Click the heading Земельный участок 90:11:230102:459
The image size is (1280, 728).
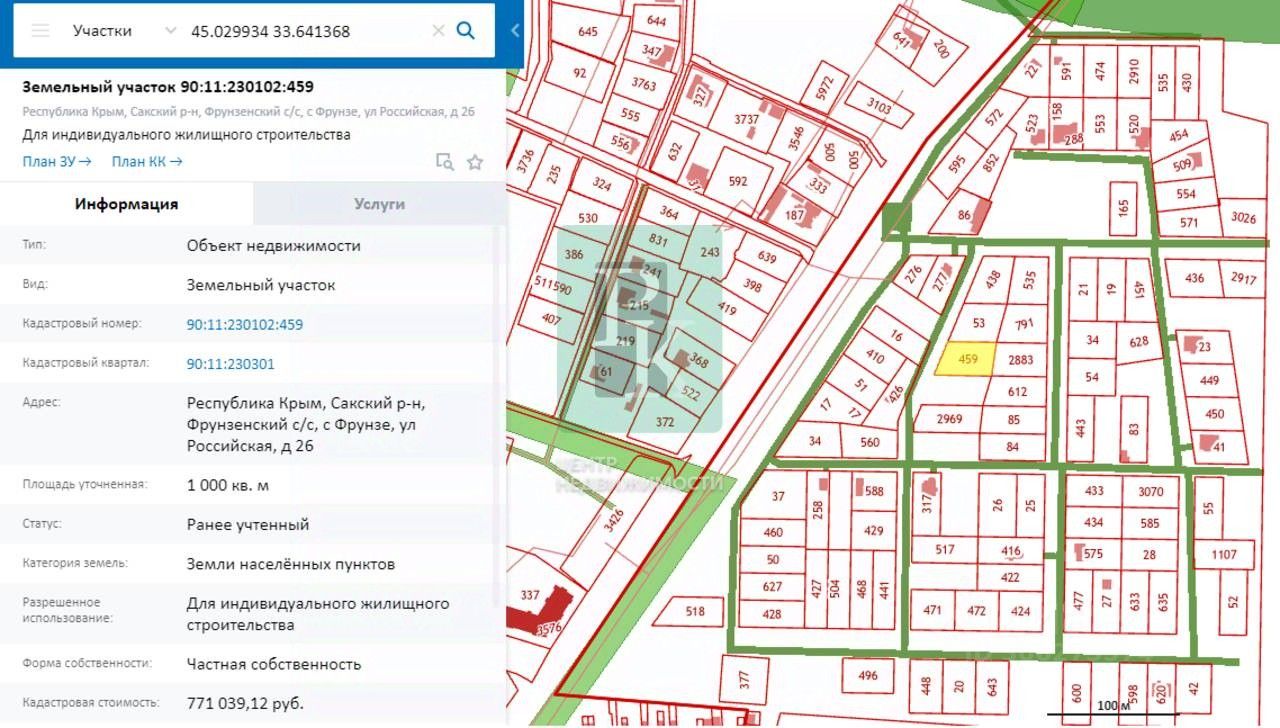pyautogui.click(x=168, y=87)
